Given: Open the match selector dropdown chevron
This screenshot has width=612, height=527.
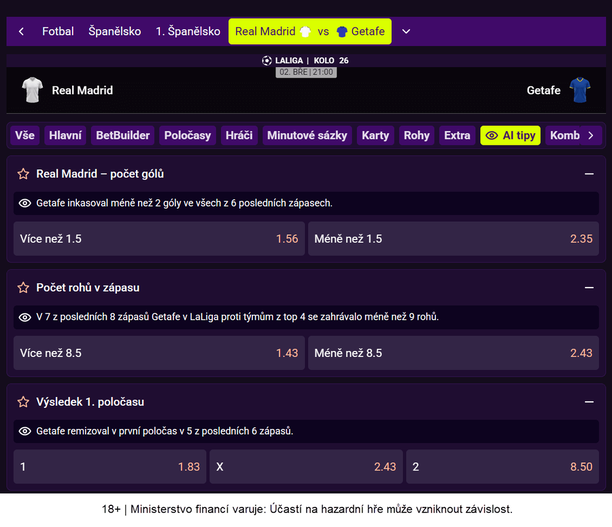Looking at the screenshot, I should pyautogui.click(x=406, y=32).
